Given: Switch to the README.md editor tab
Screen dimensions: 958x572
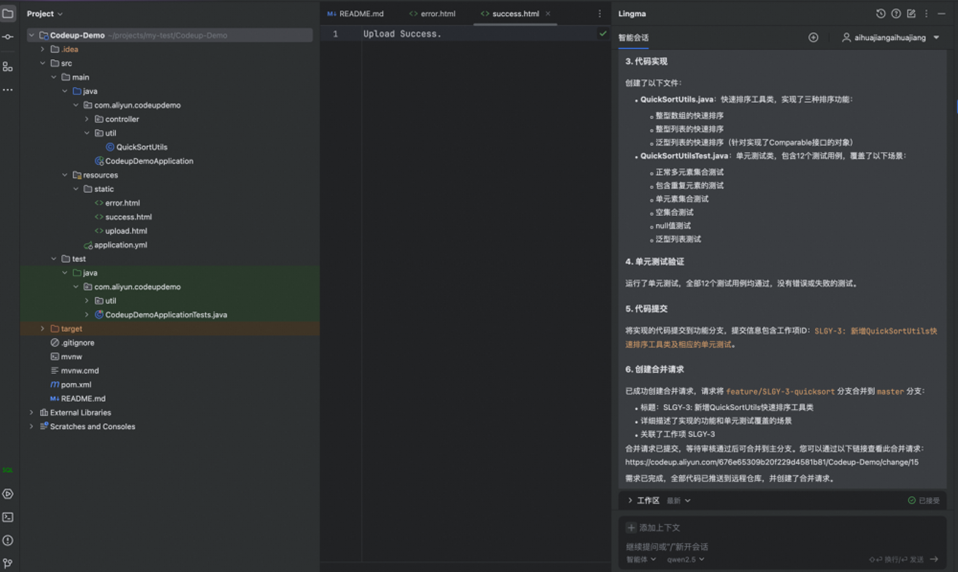Looking at the screenshot, I should tap(356, 14).
